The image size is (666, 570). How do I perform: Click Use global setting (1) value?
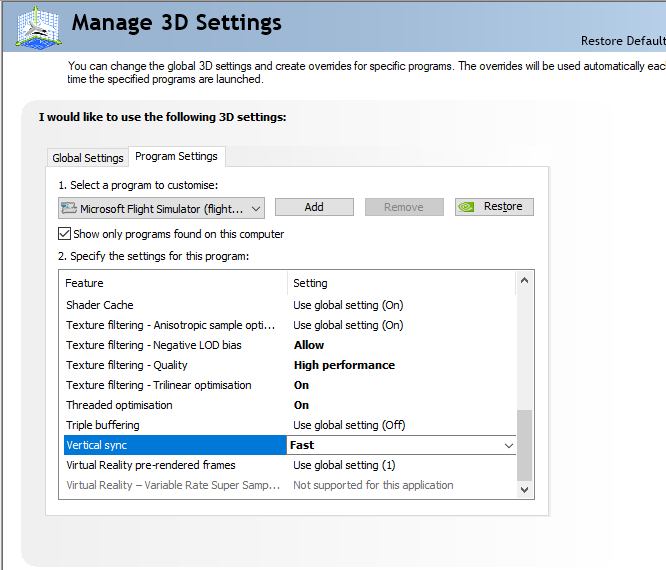(x=344, y=465)
